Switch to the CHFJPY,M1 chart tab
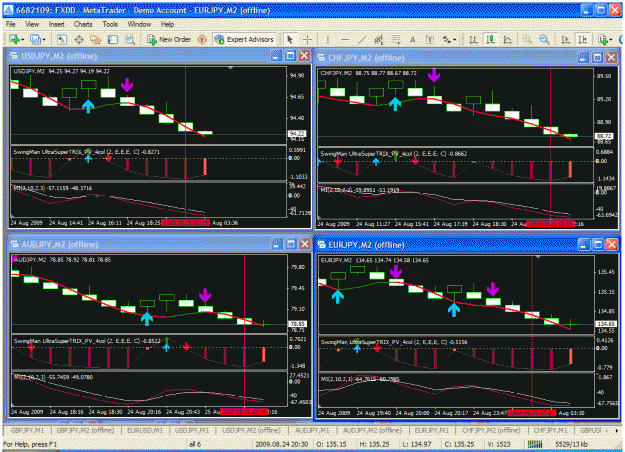Screen dimensions: 625x452 [550, 430]
